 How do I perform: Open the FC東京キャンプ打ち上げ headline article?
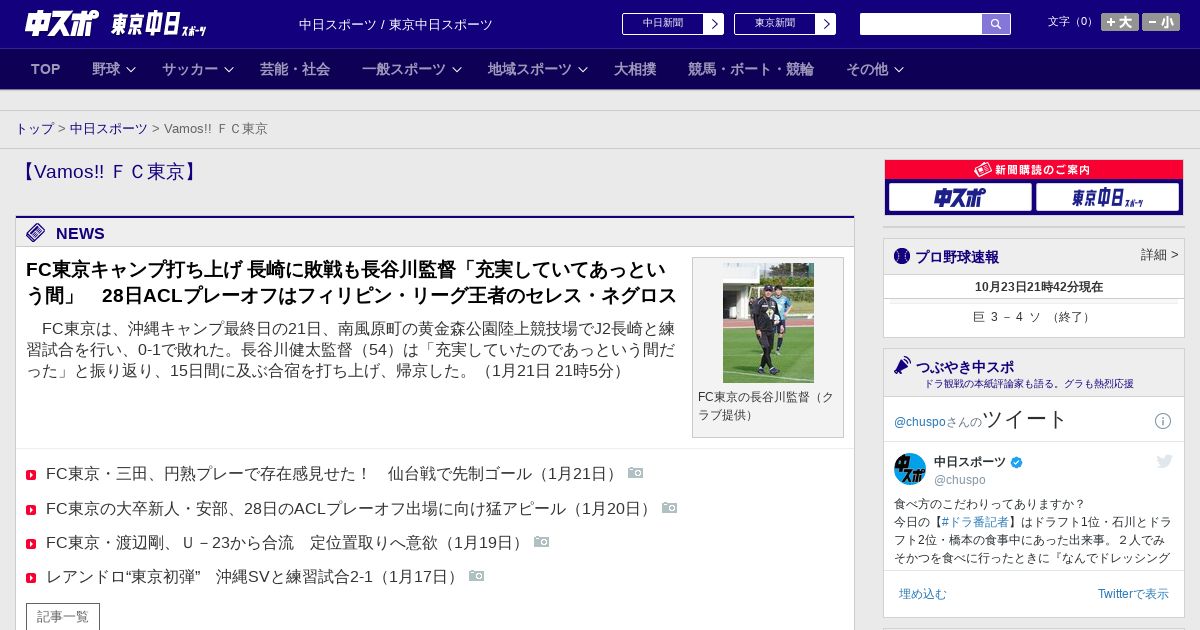coord(351,282)
